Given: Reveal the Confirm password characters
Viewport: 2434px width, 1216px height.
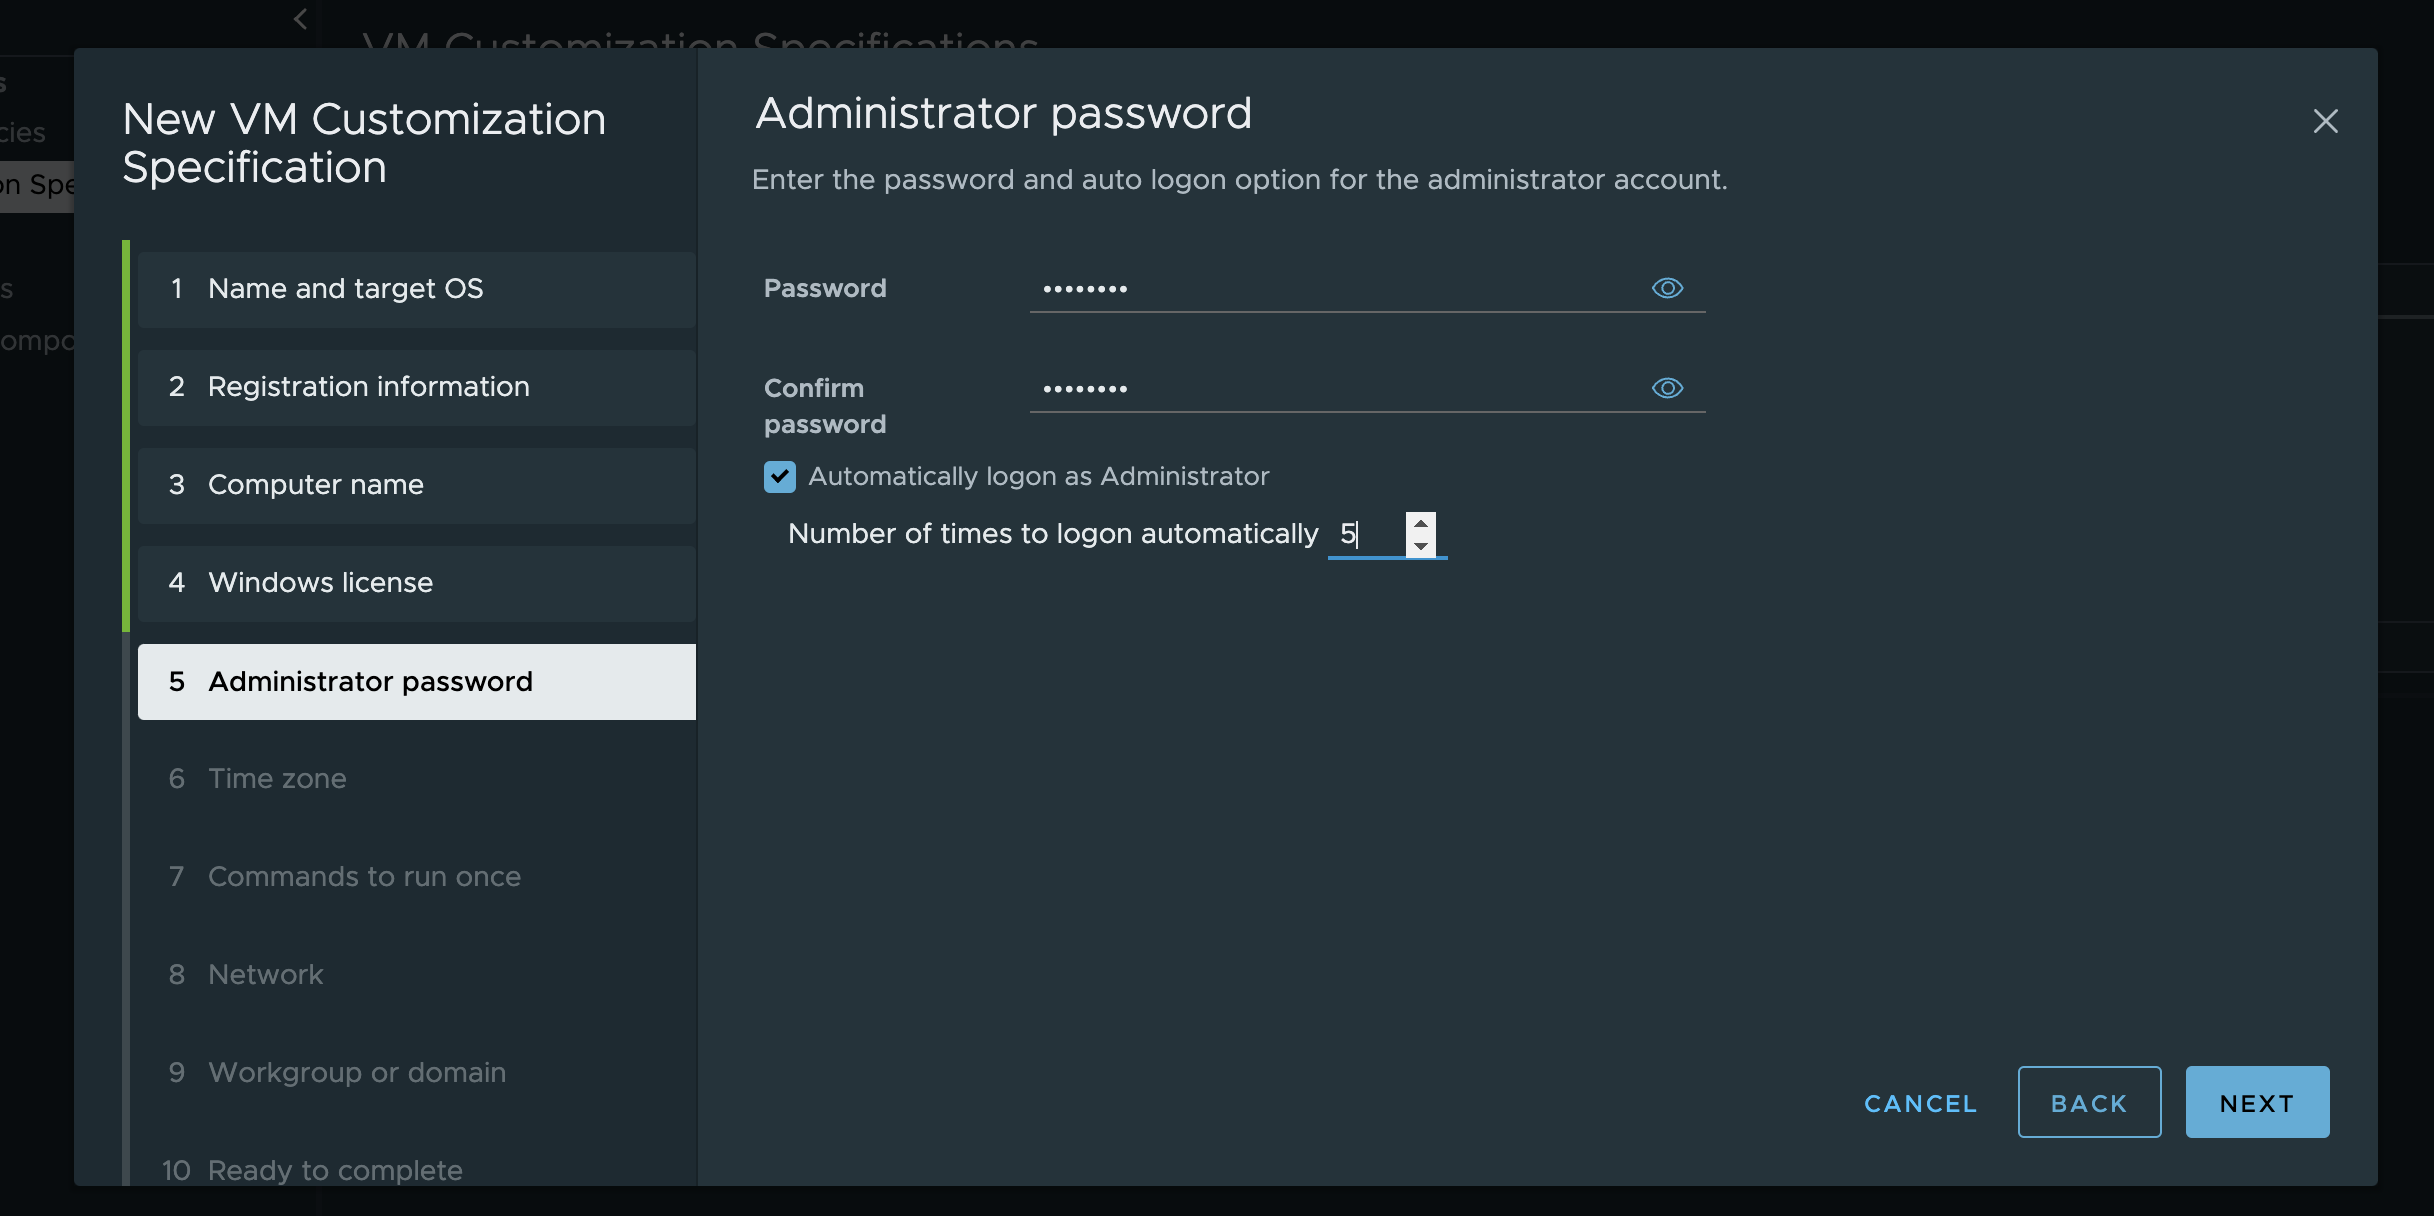Looking at the screenshot, I should click(x=1667, y=388).
